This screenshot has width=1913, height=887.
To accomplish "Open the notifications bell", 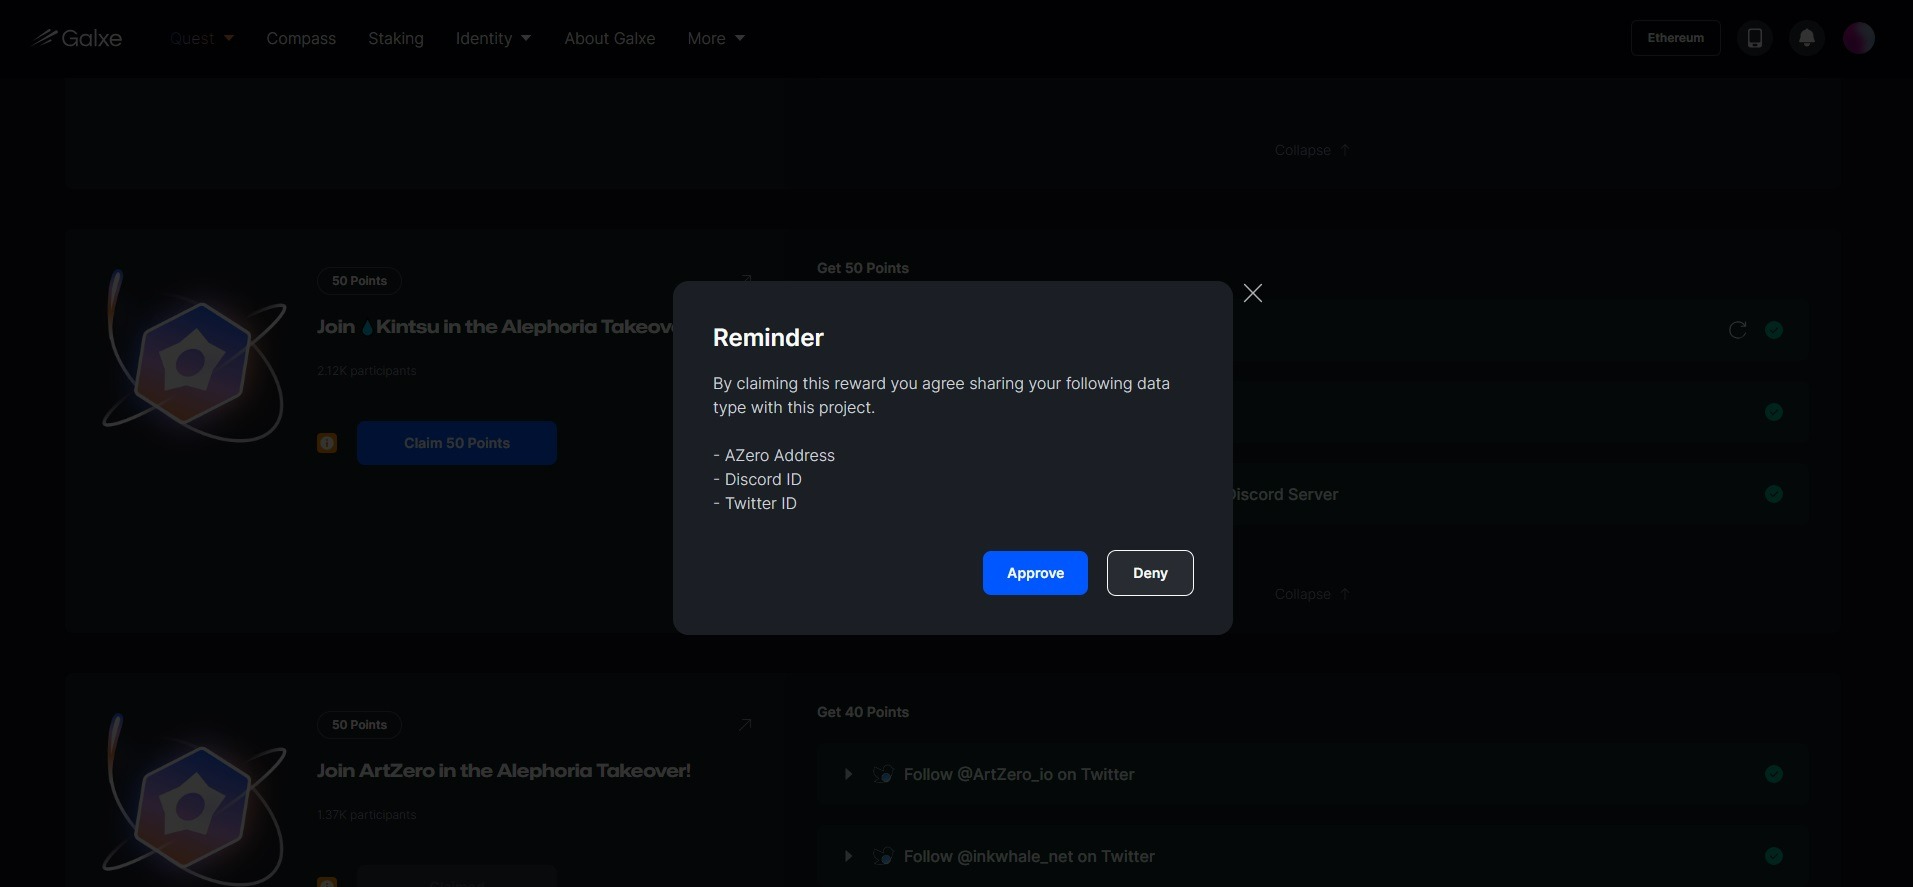I will [1806, 38].
